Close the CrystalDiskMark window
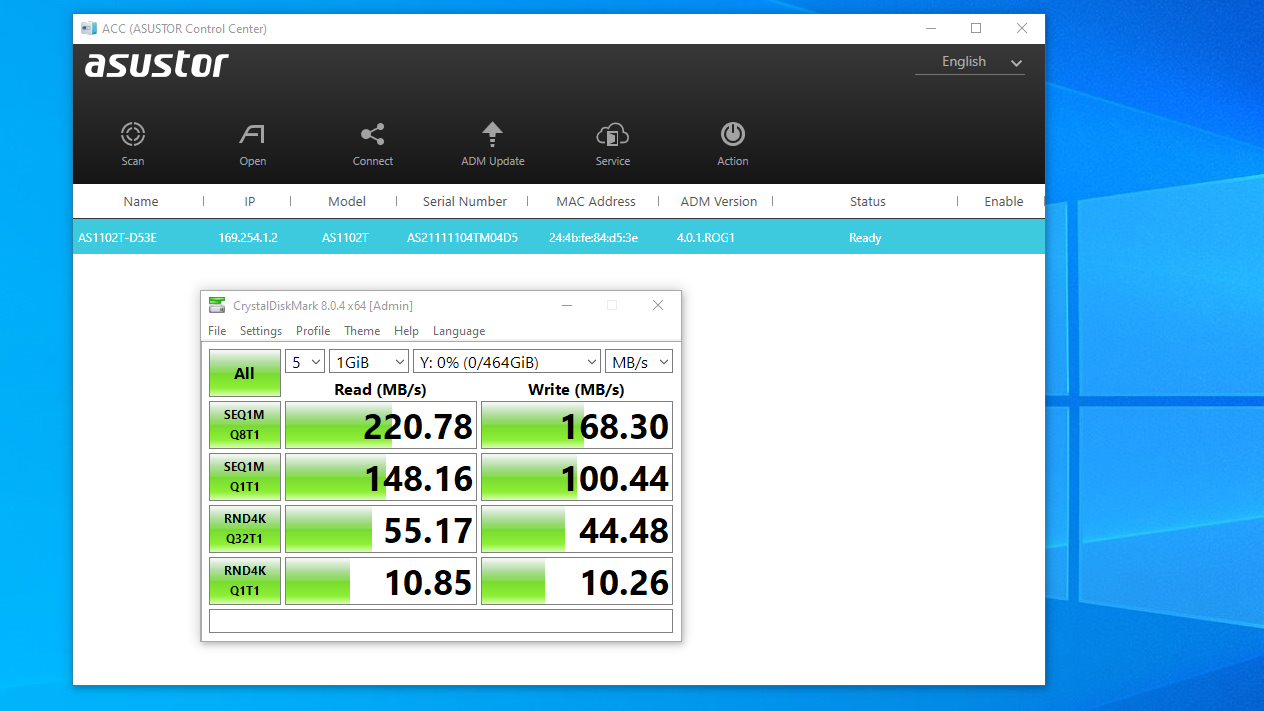1264x711 pixels. point(658,305)
